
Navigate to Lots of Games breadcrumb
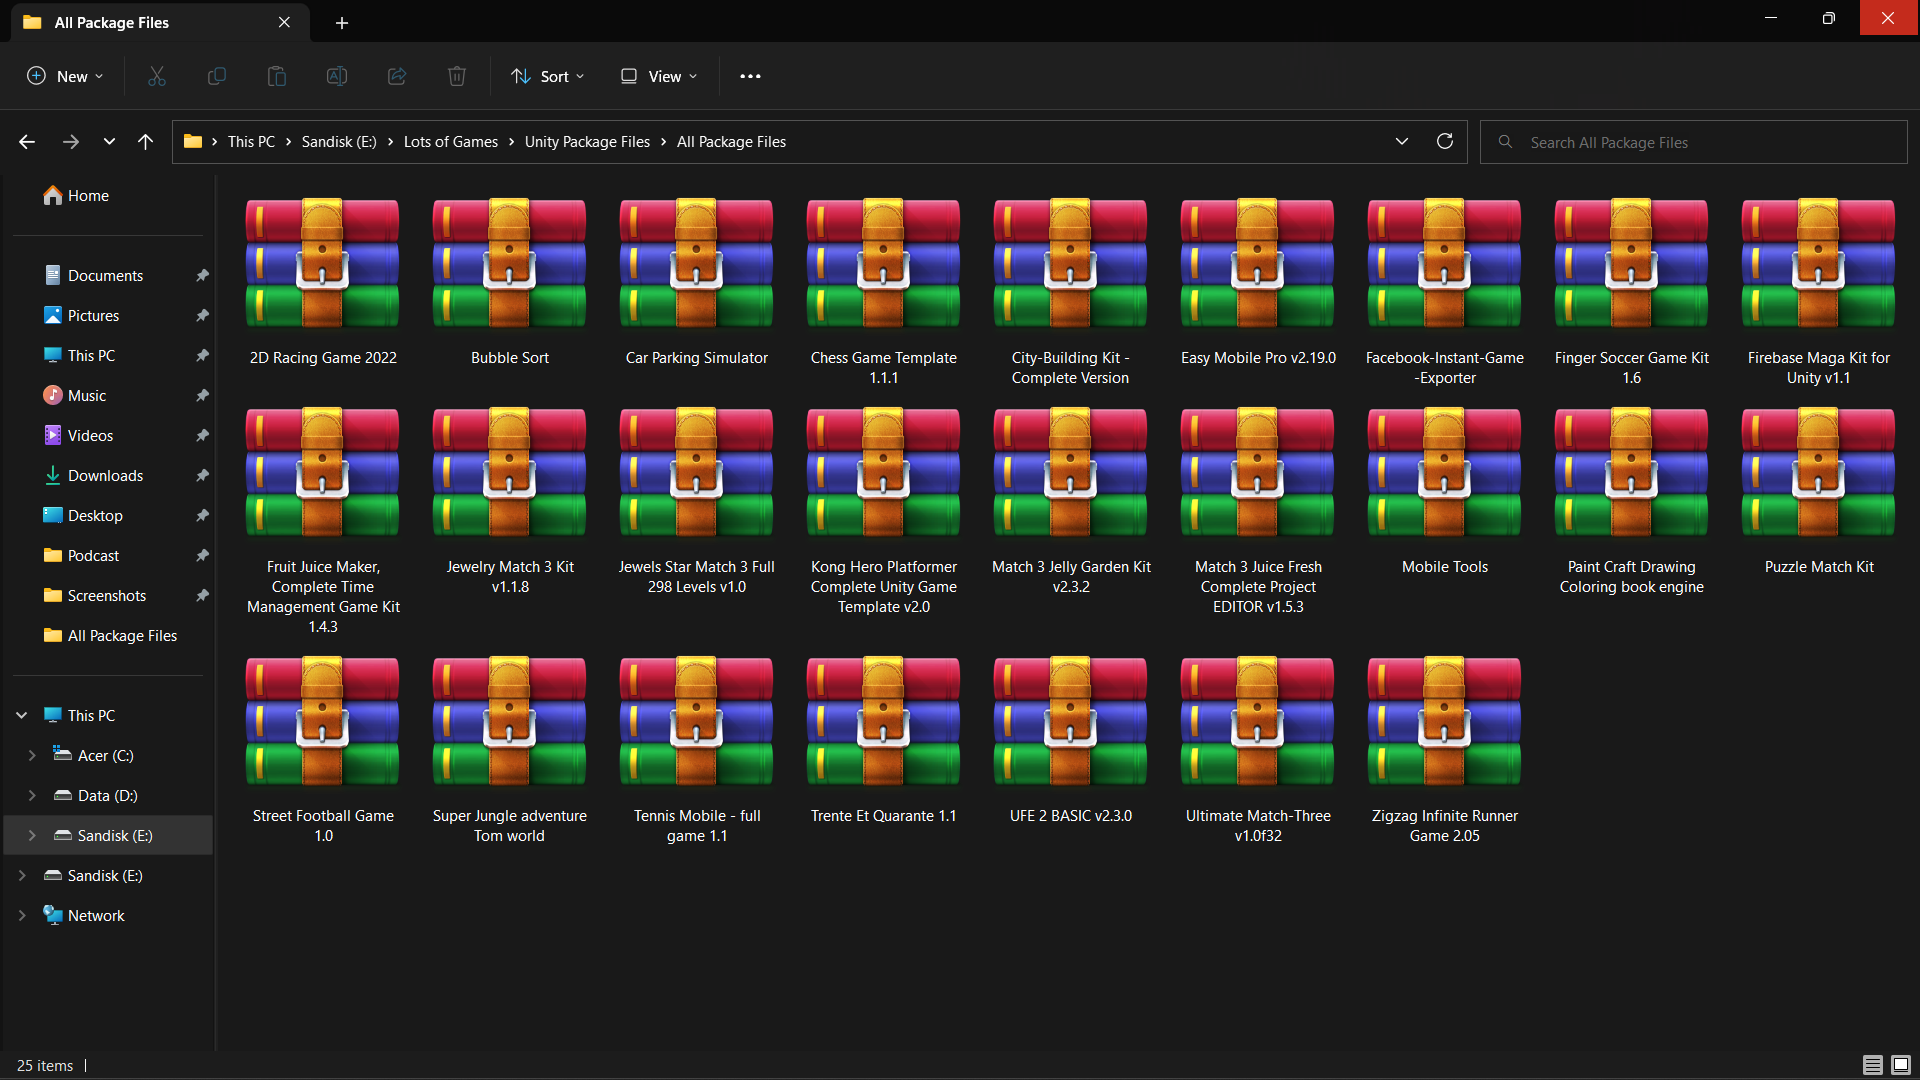[x=450, y=142]
